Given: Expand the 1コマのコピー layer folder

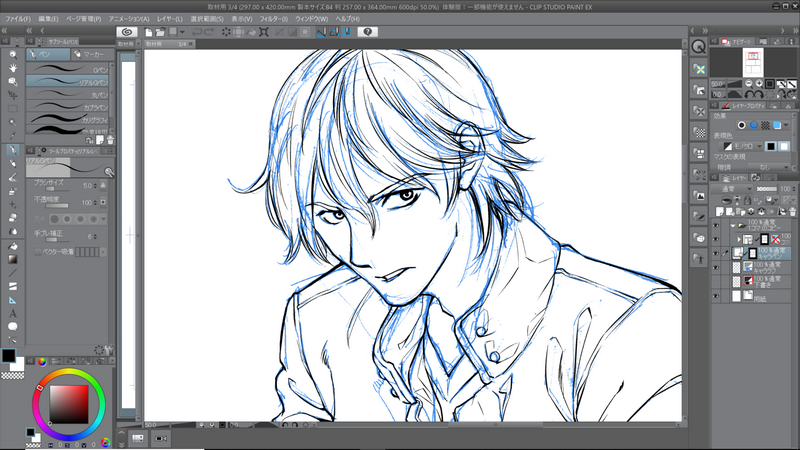Looking at the screenshot, I should click(x=733, y=226).
